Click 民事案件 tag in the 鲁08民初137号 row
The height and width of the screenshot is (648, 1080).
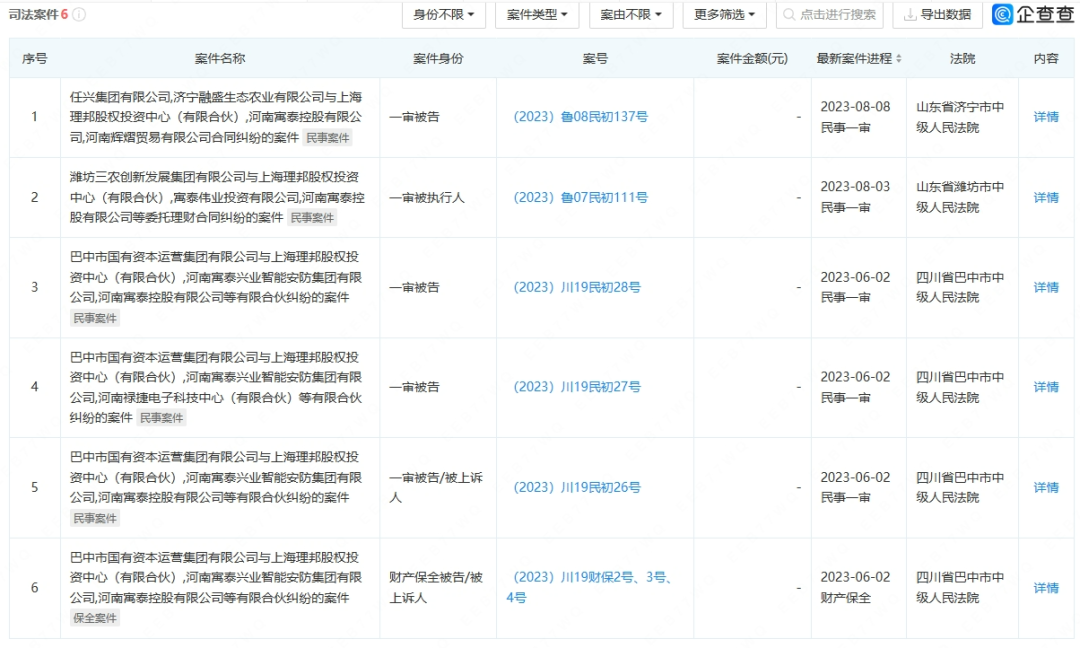(x=328, y=138)
